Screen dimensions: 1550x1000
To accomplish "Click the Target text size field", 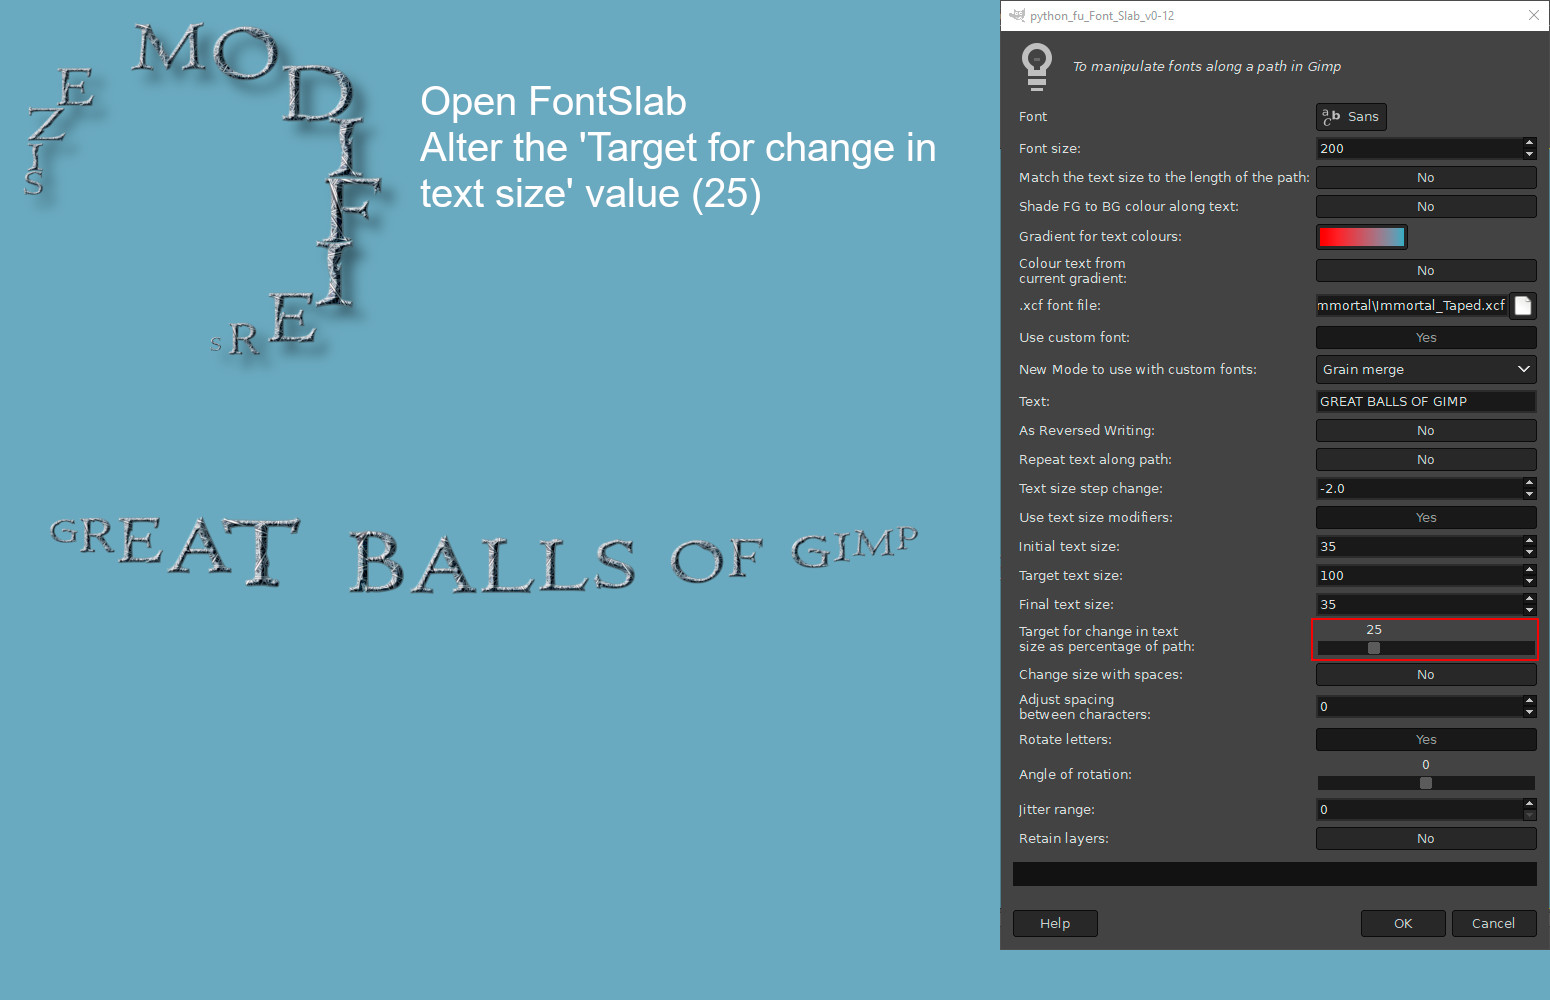I will [x=1419, y=576].
